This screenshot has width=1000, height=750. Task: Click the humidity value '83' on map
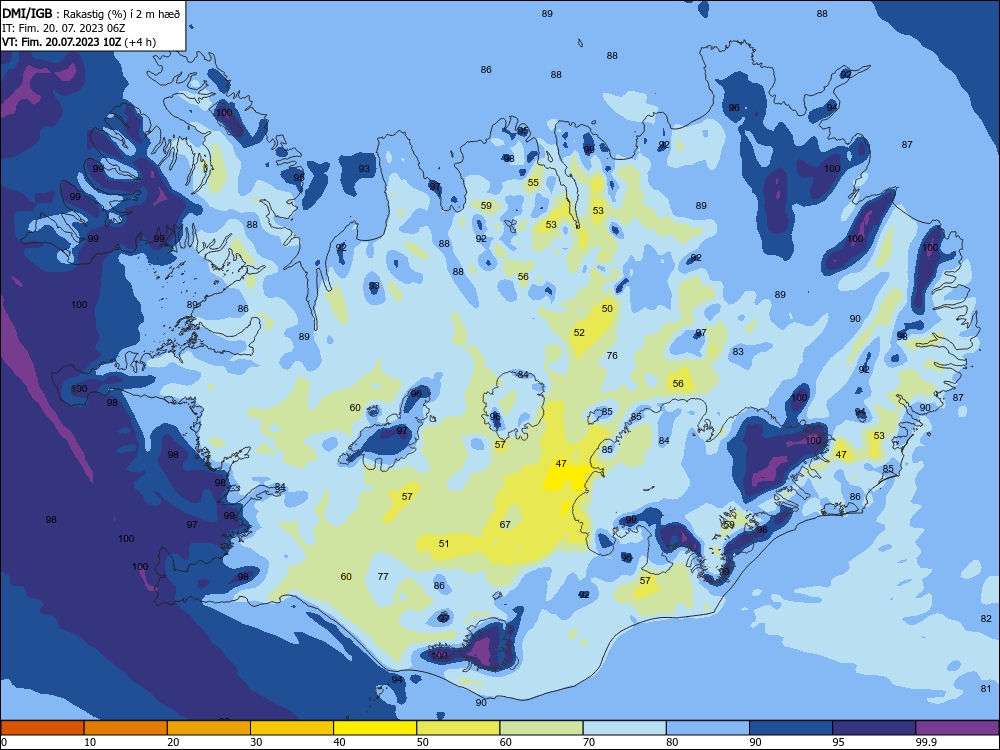point(738,351)
